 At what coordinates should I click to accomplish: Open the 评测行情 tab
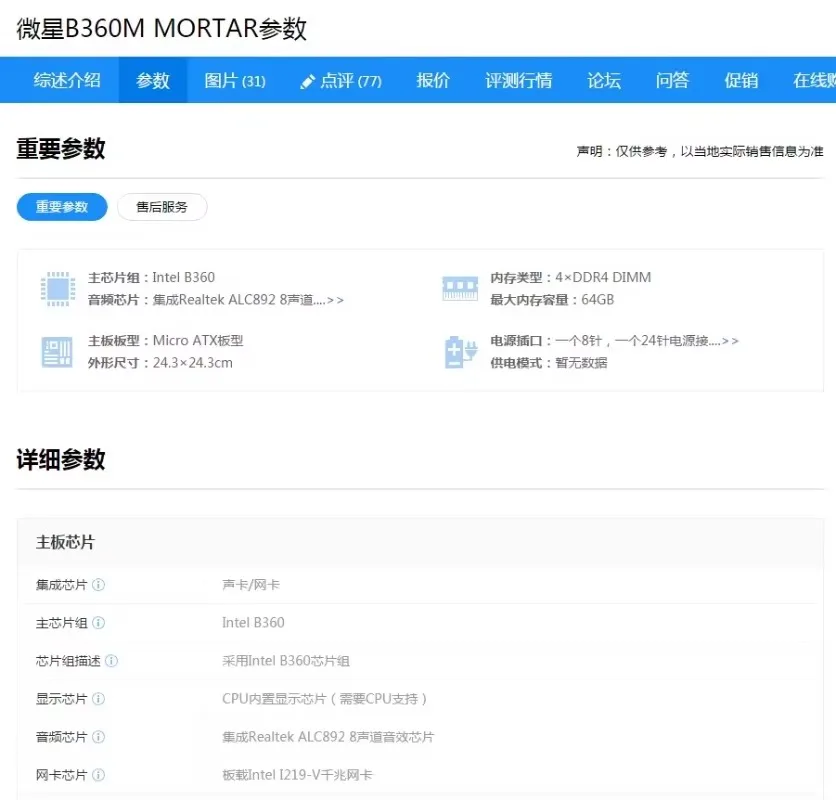click(x=518, y=81)
